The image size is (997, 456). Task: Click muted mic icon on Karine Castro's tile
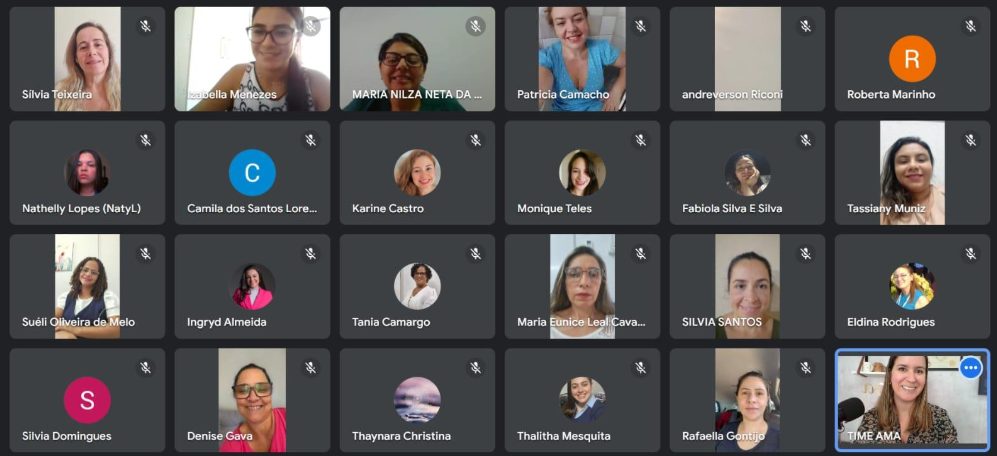coord(476,140)
